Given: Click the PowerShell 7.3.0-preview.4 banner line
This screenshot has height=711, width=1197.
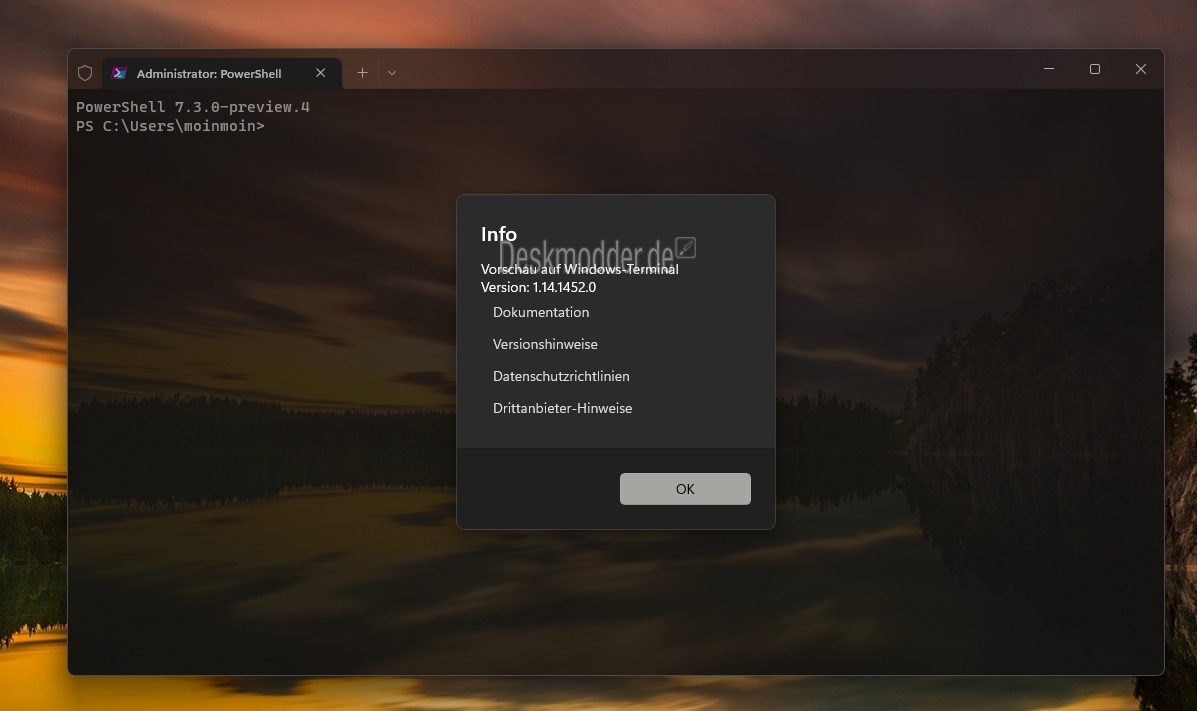Looking at the screenshot, I should tap(193, 107).
